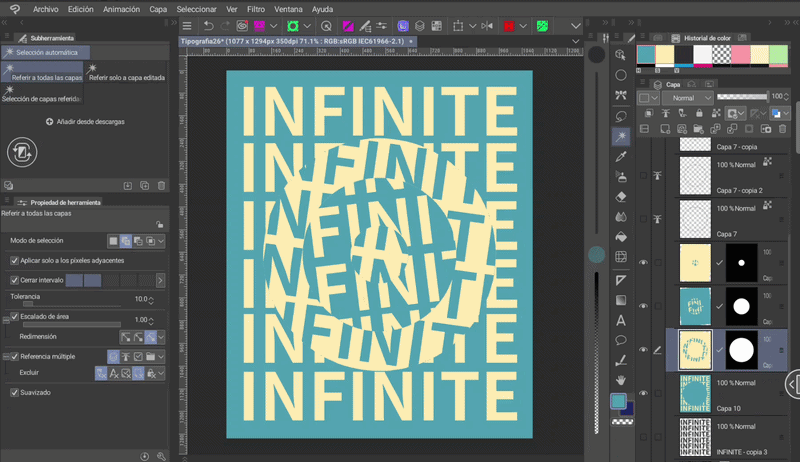Select the Eraser tool
800x462 pixels.
(621, 197)
